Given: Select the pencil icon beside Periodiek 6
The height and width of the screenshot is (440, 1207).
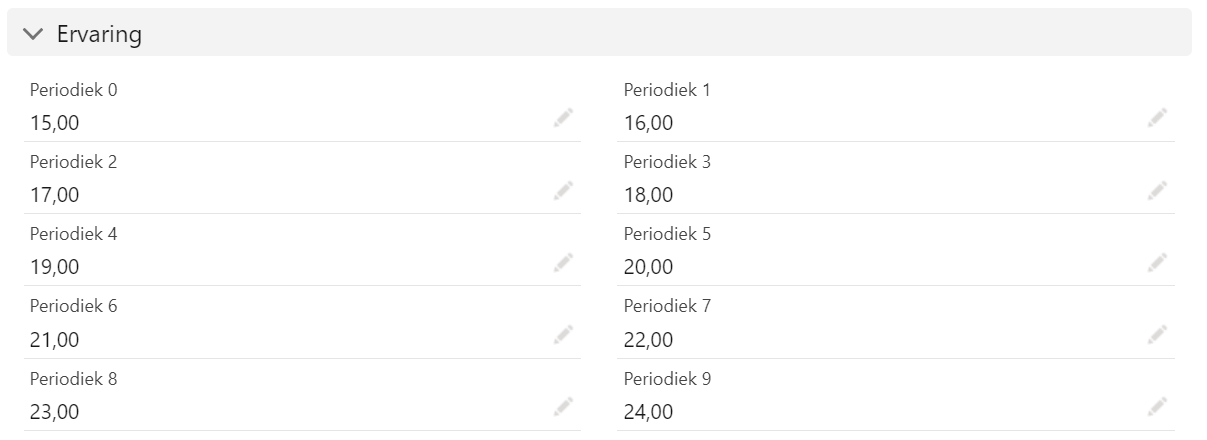Looking at the screenshot, I should 564,334.
